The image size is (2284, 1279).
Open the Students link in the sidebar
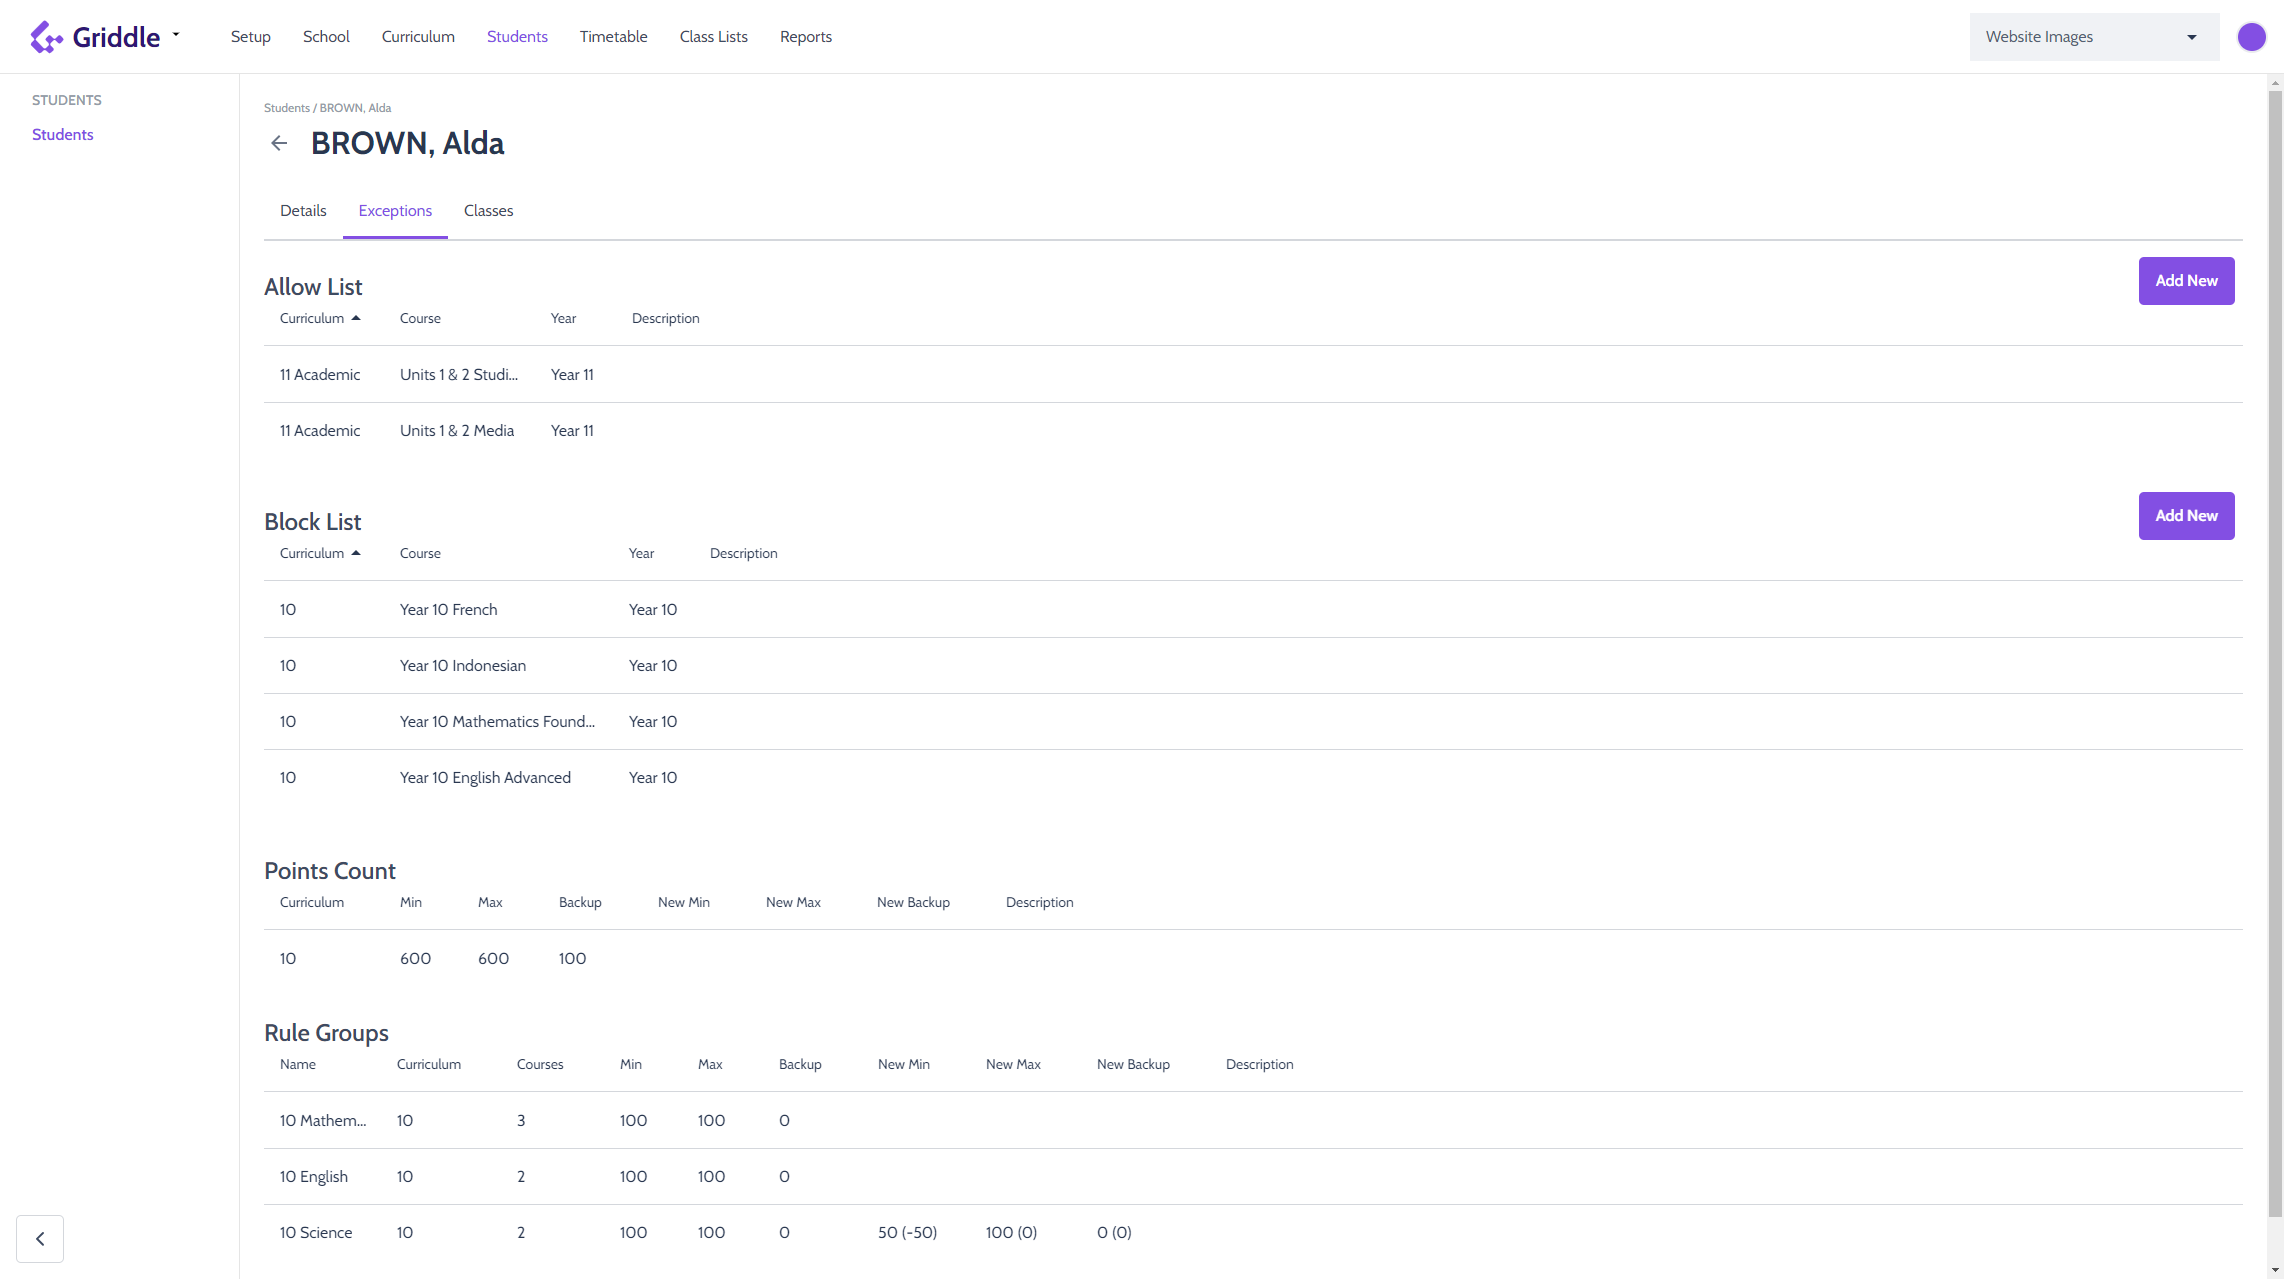(62, 135)
